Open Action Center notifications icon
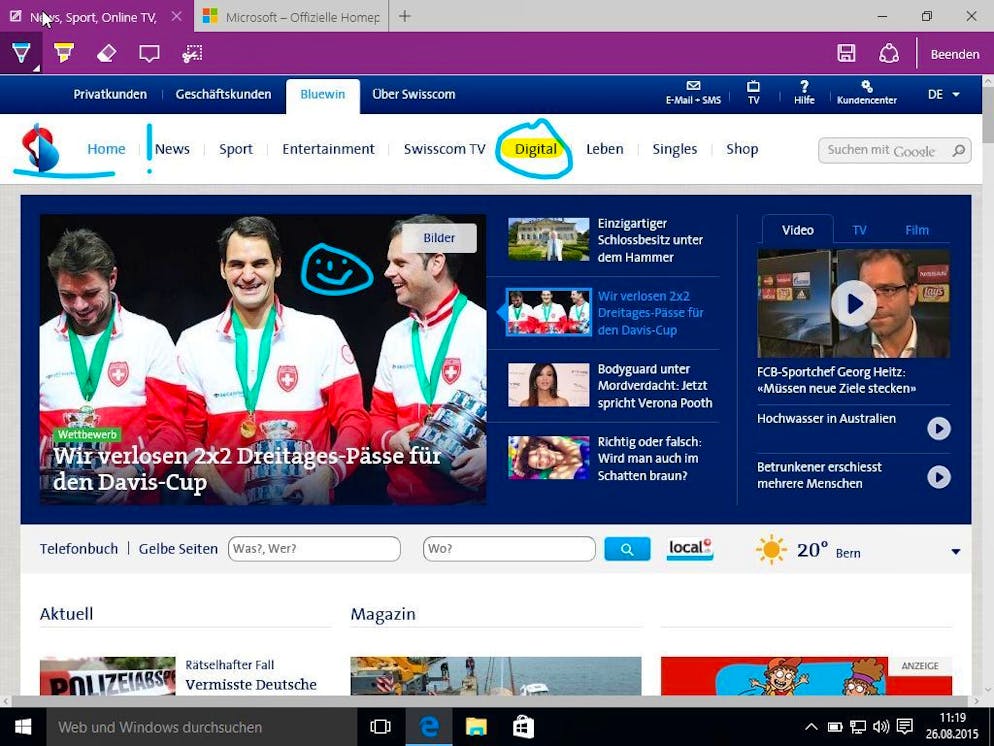This screenshot has height=746, width=994. (905, 726)
